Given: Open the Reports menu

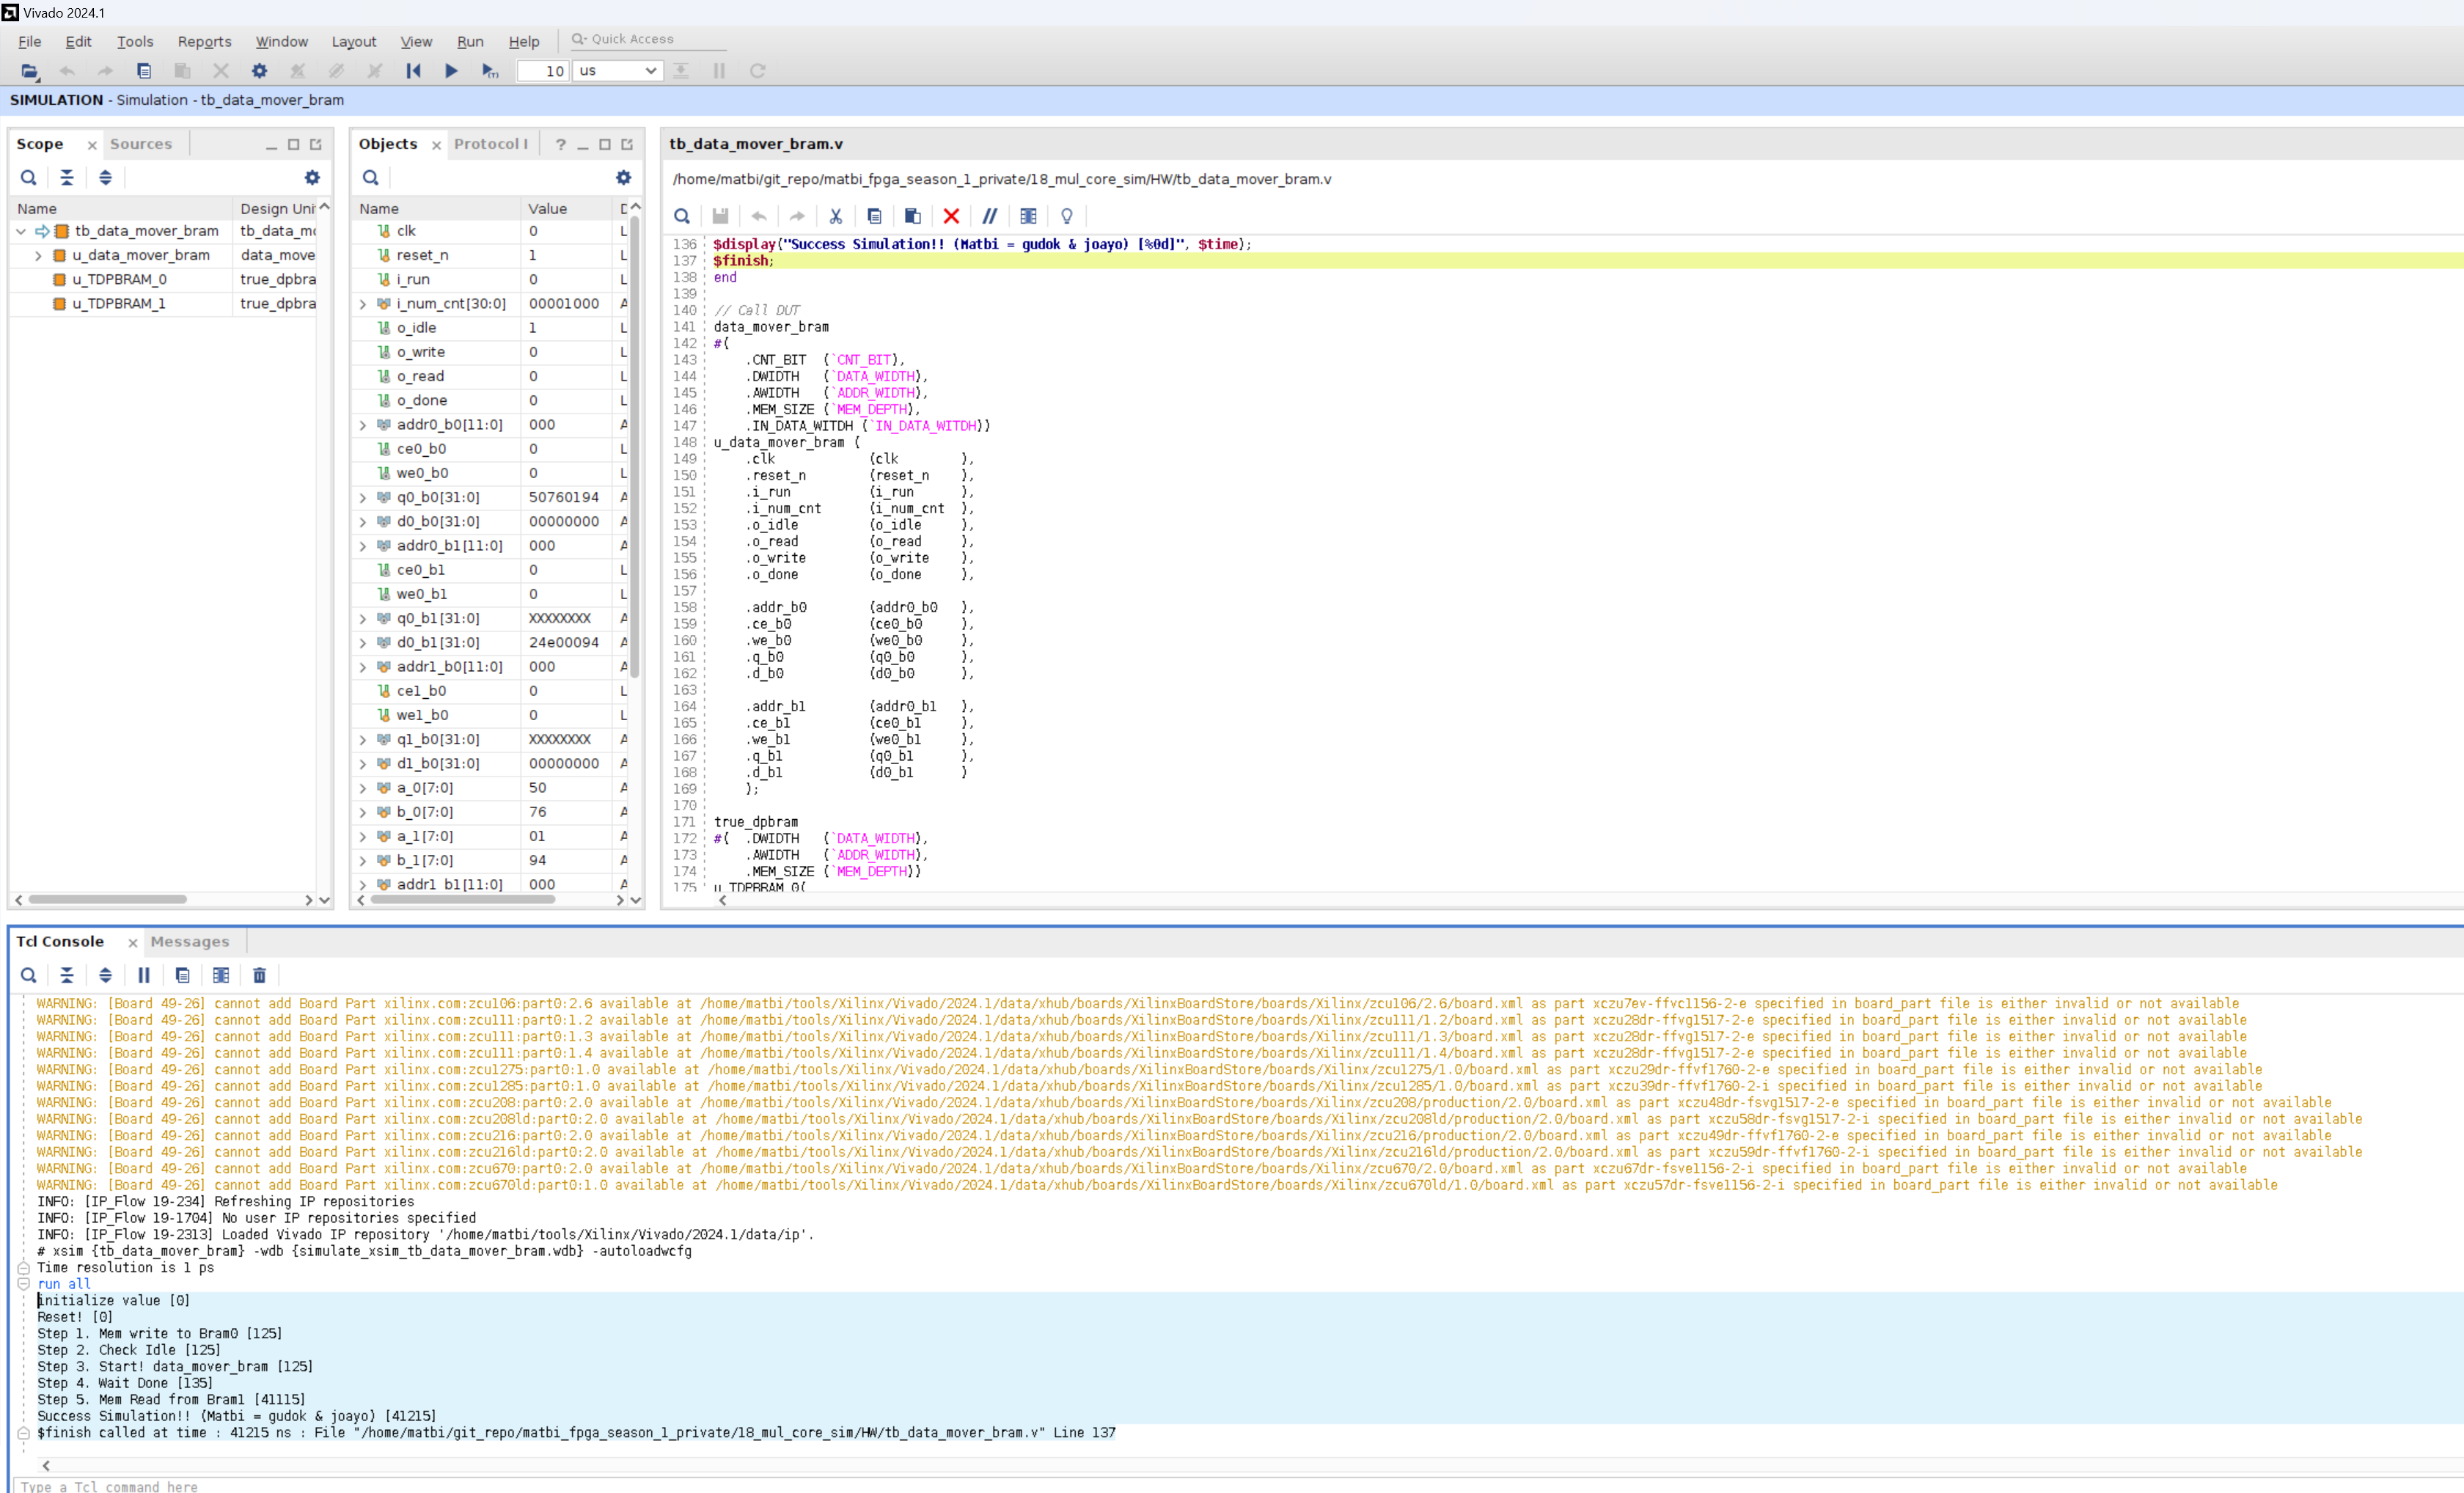Looking at the screenshot, I should [204, 41].
